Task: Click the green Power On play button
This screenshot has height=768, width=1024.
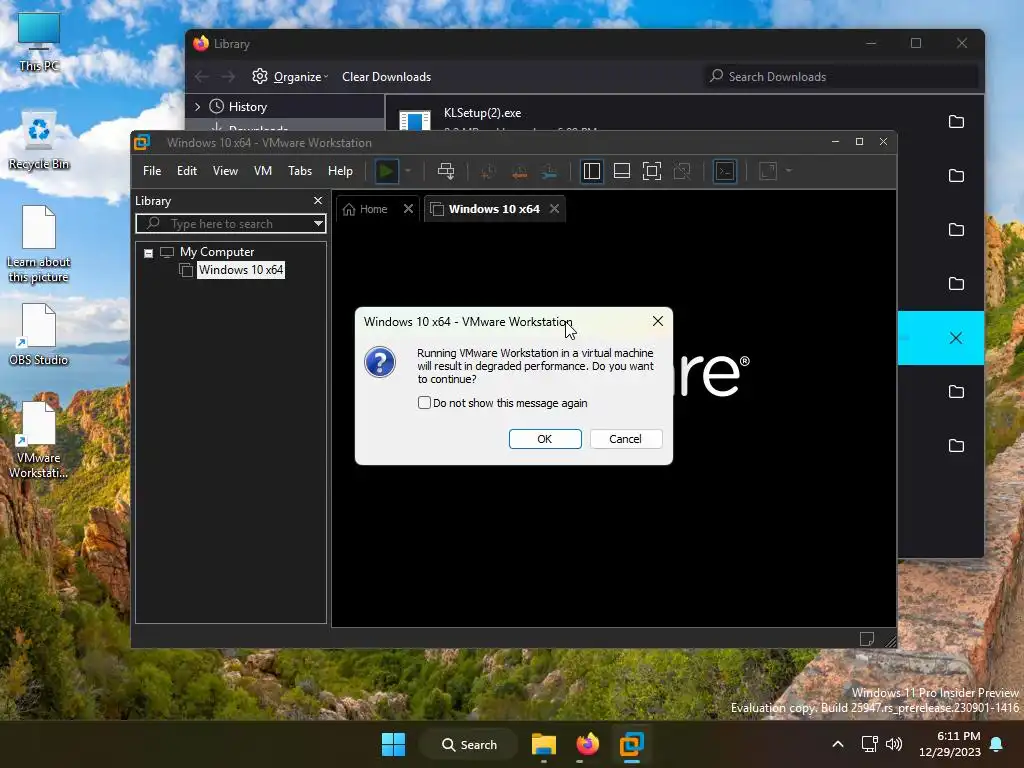Action: click(x=387, y=171)
